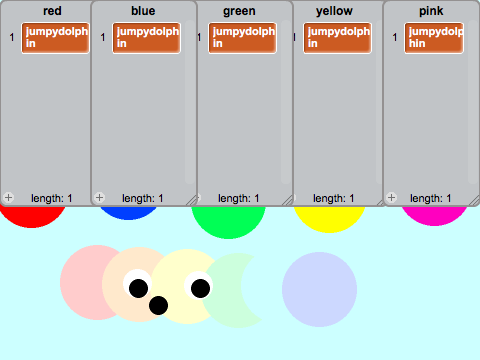Add an item to the blue list
Viewport: 480px width, 360px height.
click(x=99, y=198)
